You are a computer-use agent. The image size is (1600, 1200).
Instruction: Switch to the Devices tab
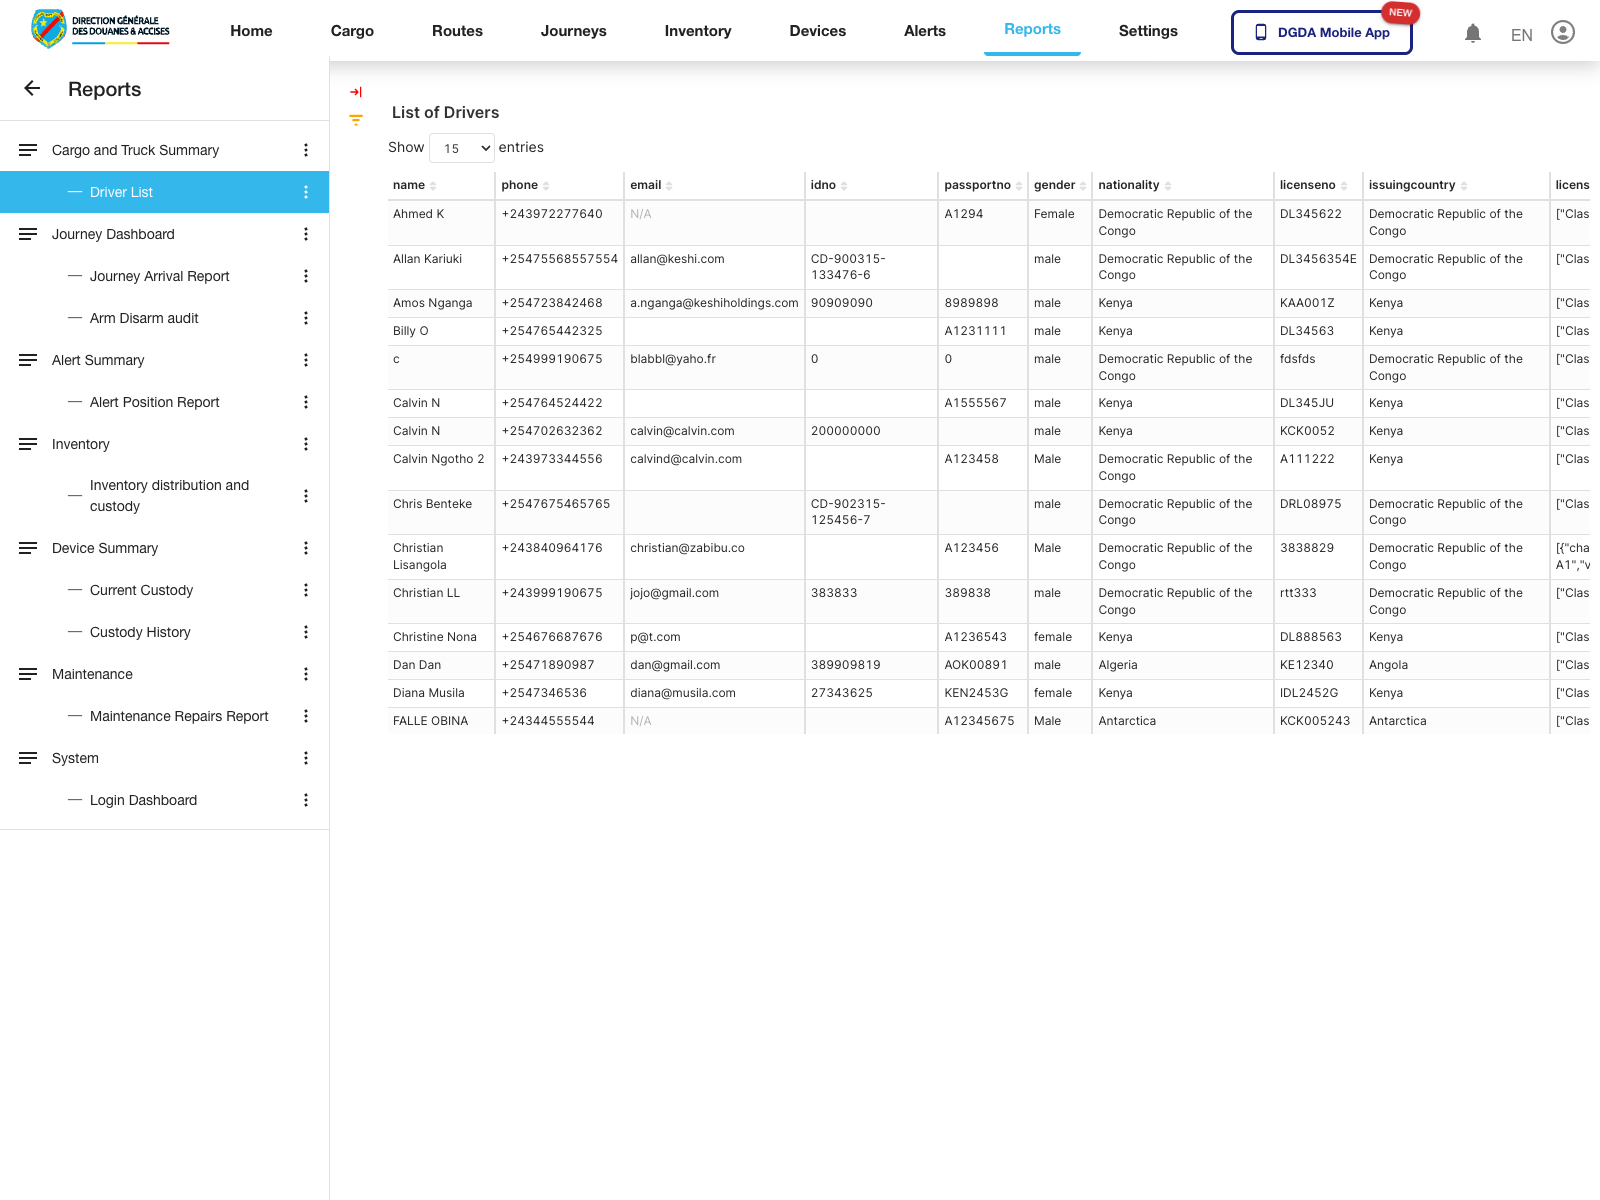817,31
